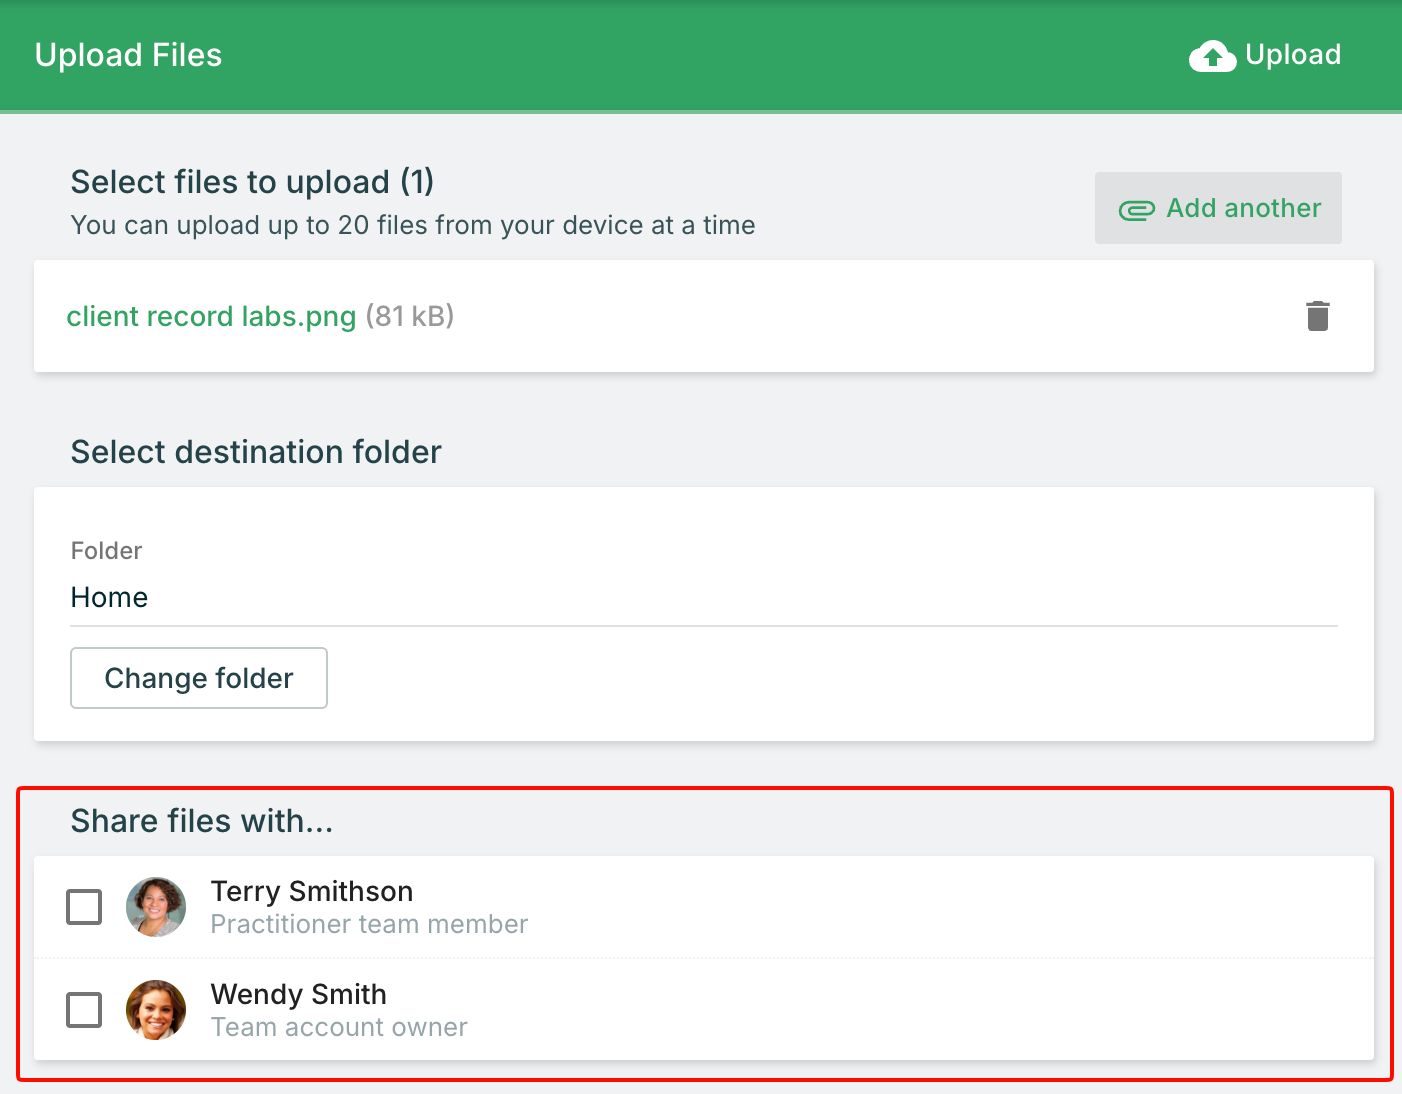Click Wendy Smith's profile photo
The height and width of the screenshot is (1094, 1402).
pos(156,1010)
